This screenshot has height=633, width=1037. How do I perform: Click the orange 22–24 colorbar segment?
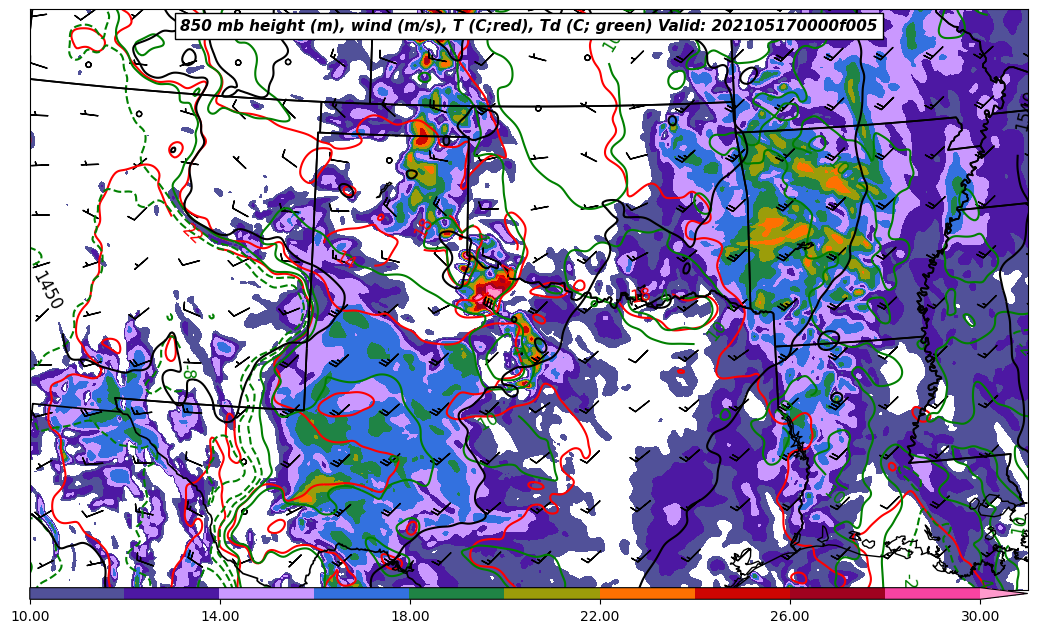[647, 593]
